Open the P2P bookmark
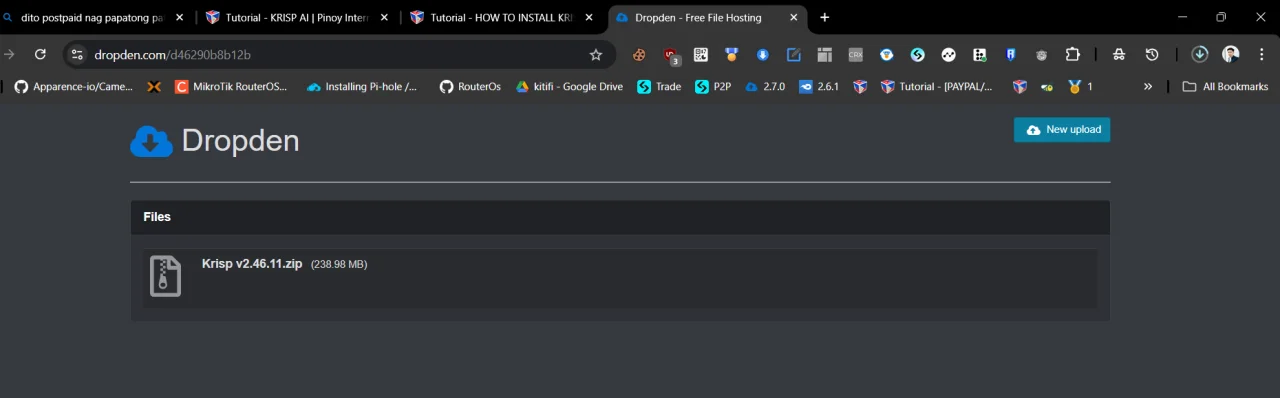 (714, 87)
